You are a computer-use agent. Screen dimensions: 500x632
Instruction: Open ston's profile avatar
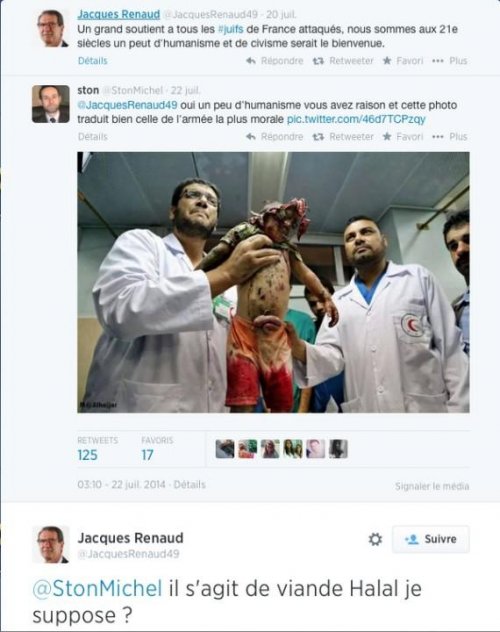coord(51,104)
